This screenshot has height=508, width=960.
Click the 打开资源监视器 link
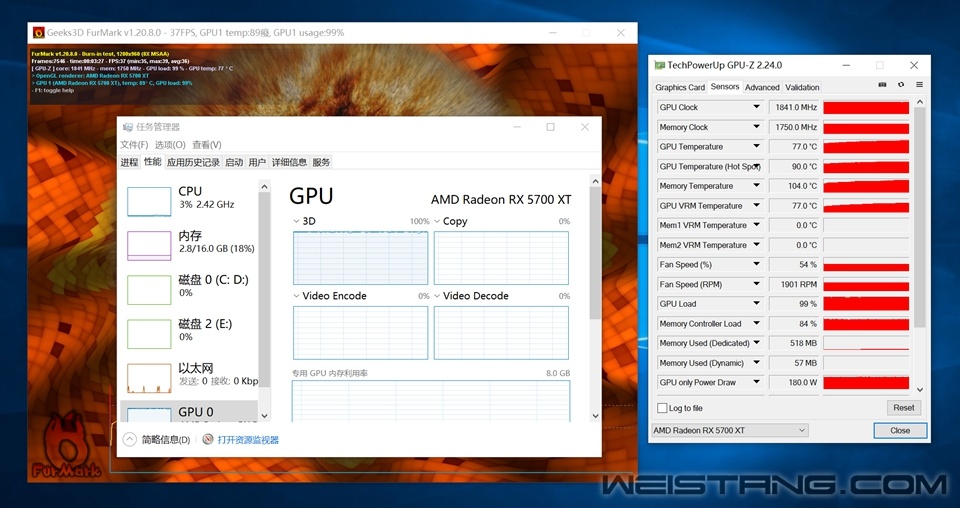(248, 440)
